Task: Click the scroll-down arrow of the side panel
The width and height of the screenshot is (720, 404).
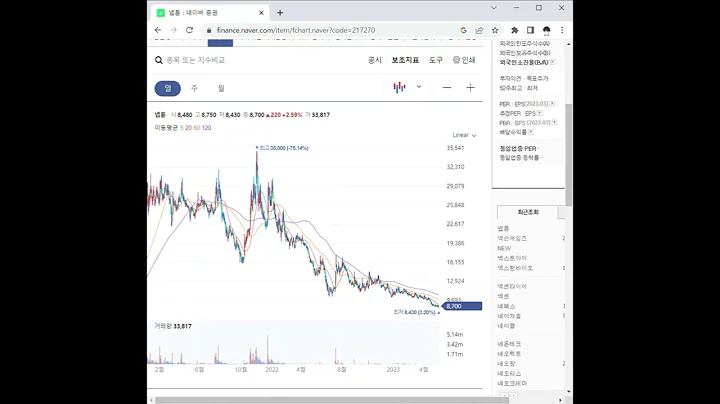Action: [x=569, y=391]
